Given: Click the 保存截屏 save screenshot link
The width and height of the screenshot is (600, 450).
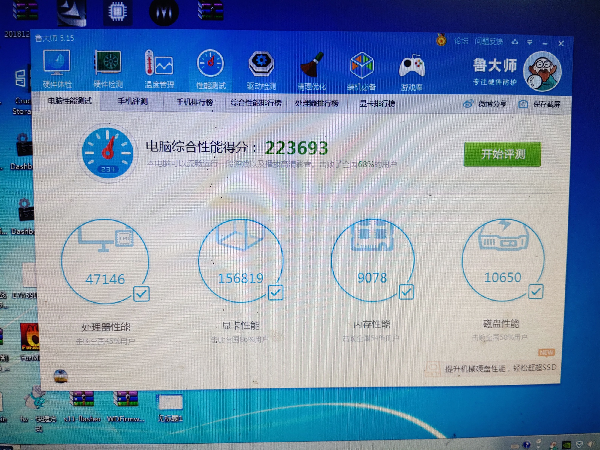Looking at the screenshot, I should tap(546, 104).
